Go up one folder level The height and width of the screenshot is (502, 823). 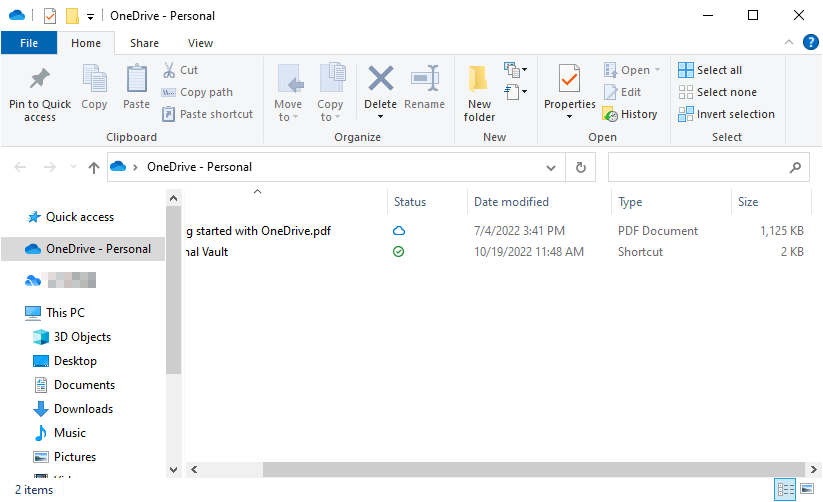coord(94,167)
